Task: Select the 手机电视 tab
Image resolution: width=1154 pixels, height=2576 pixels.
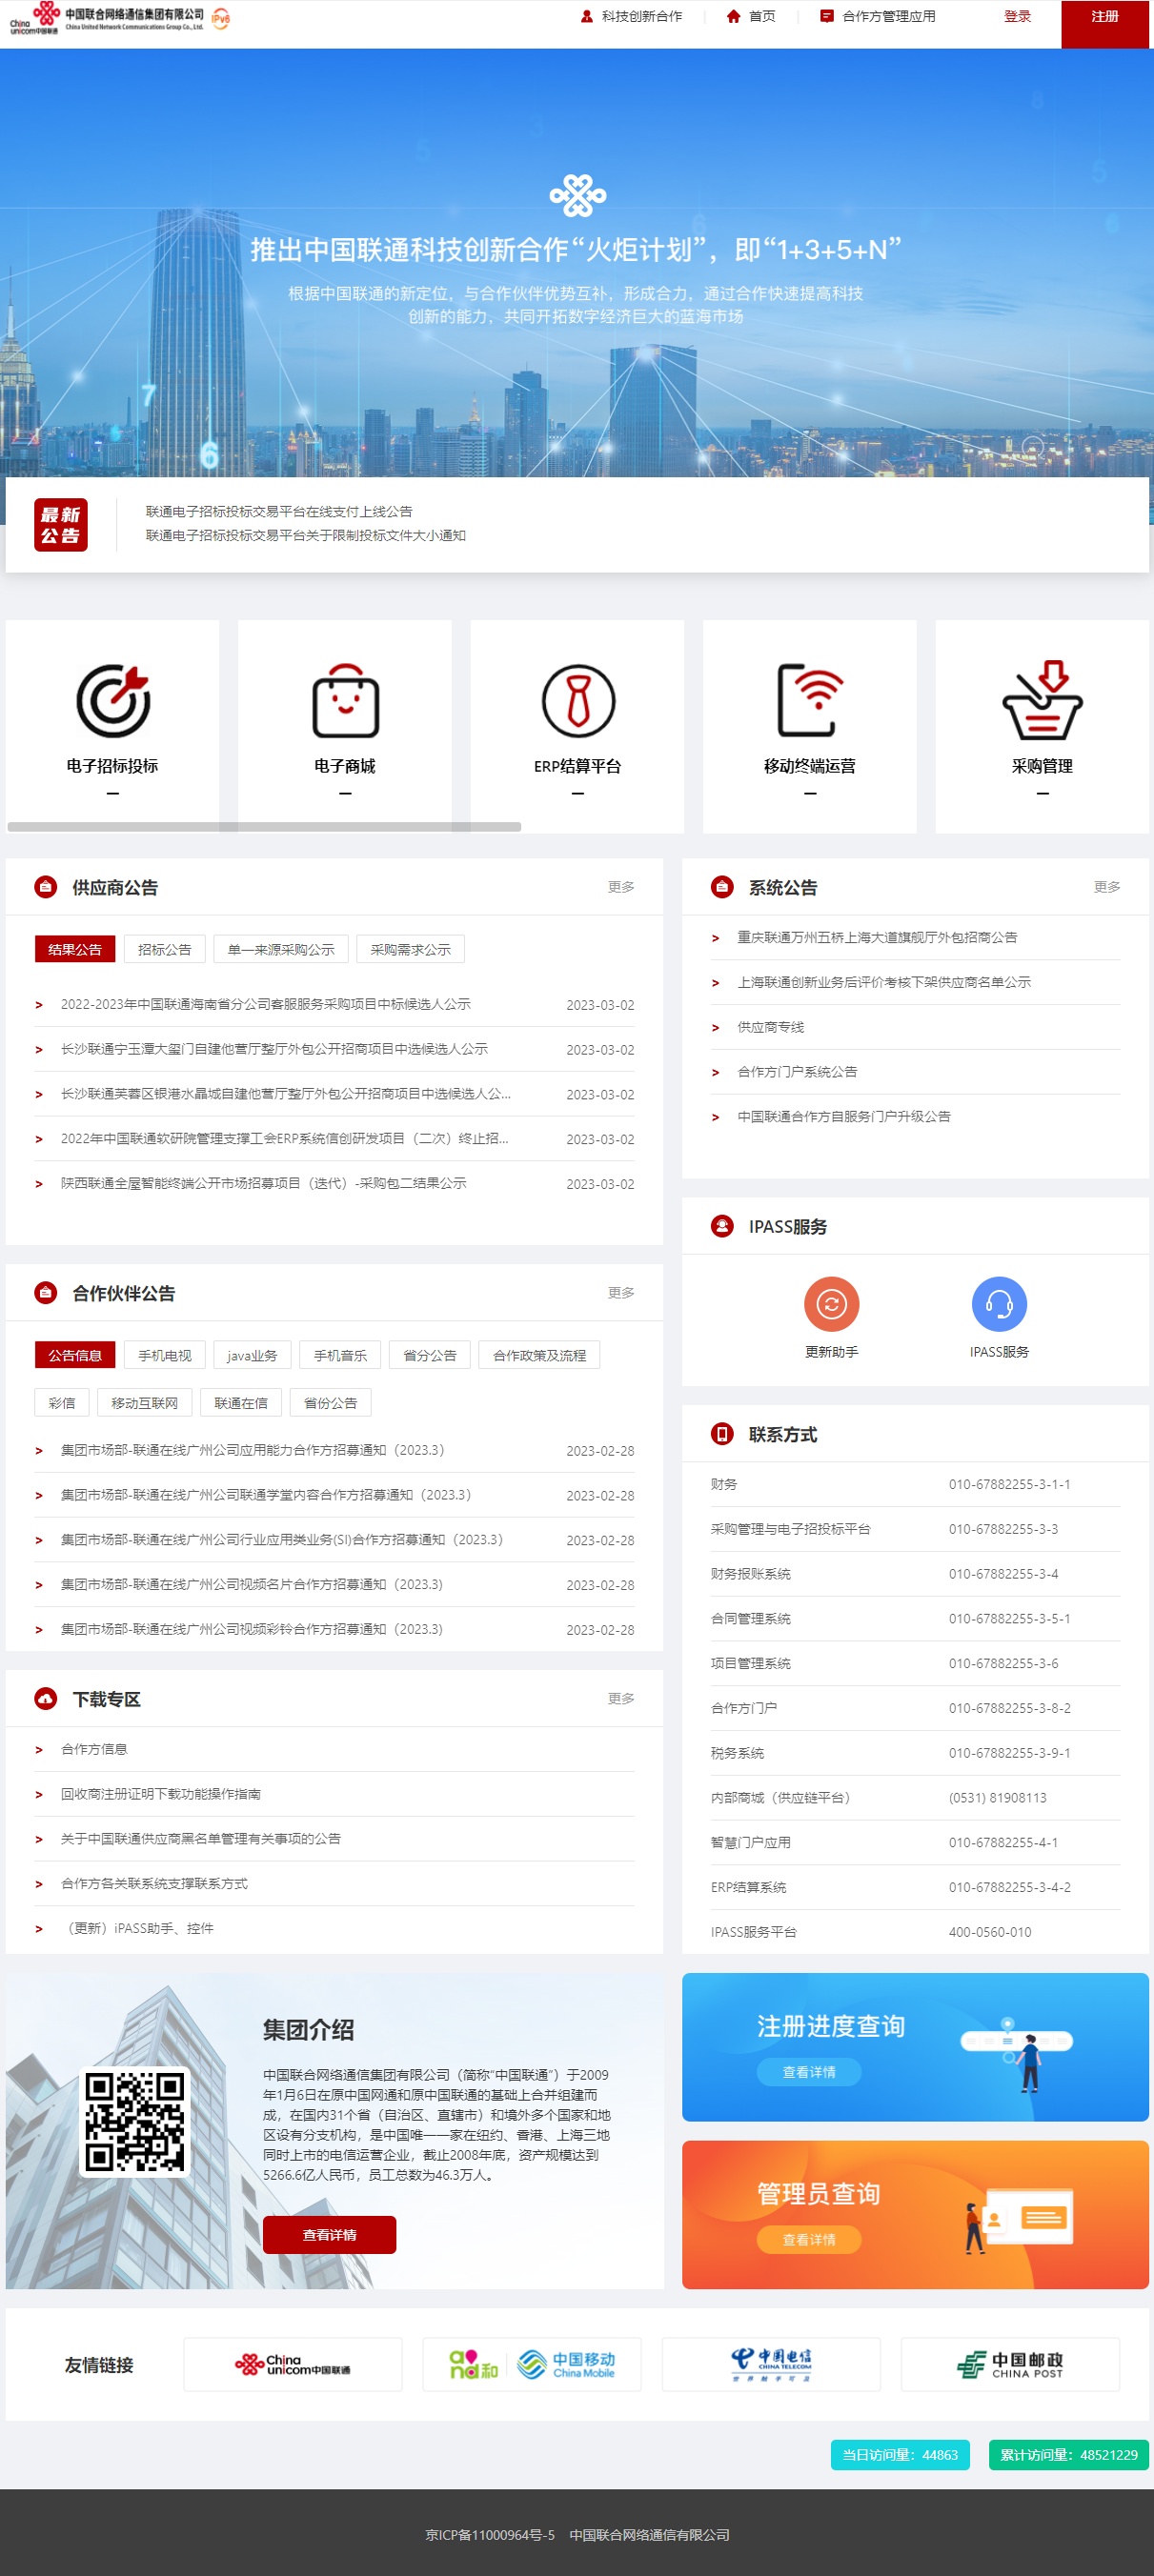Action: (165, 1355)
